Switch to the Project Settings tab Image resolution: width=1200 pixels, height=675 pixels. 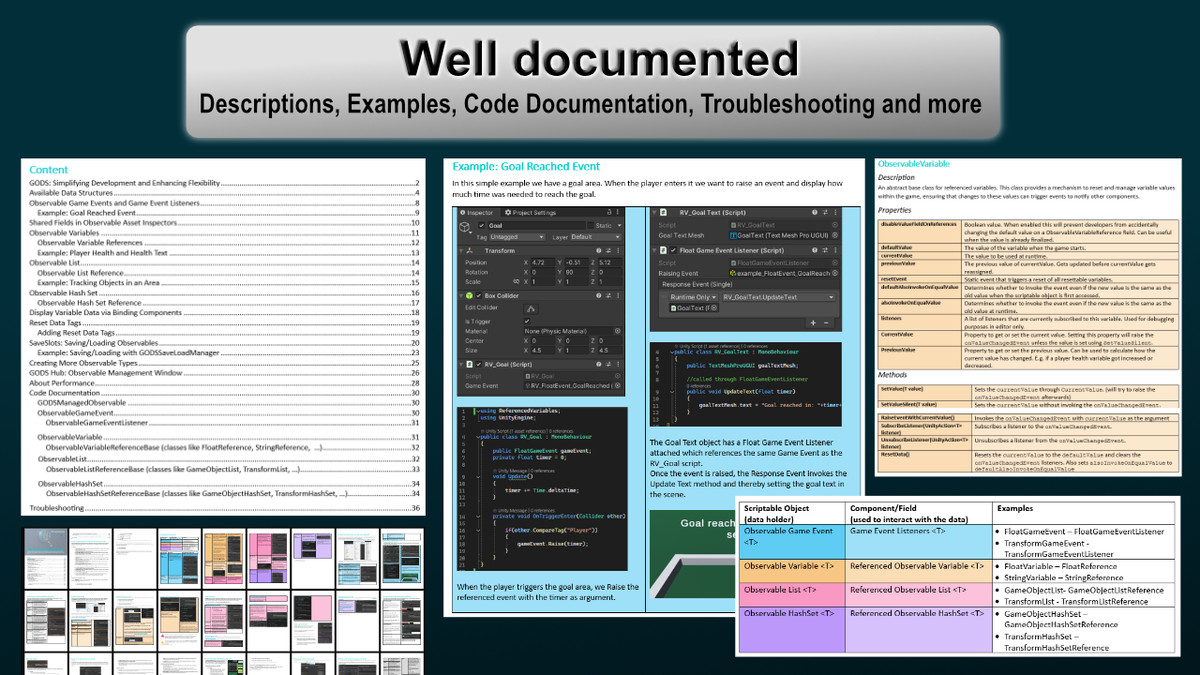(x=530, y=212)
